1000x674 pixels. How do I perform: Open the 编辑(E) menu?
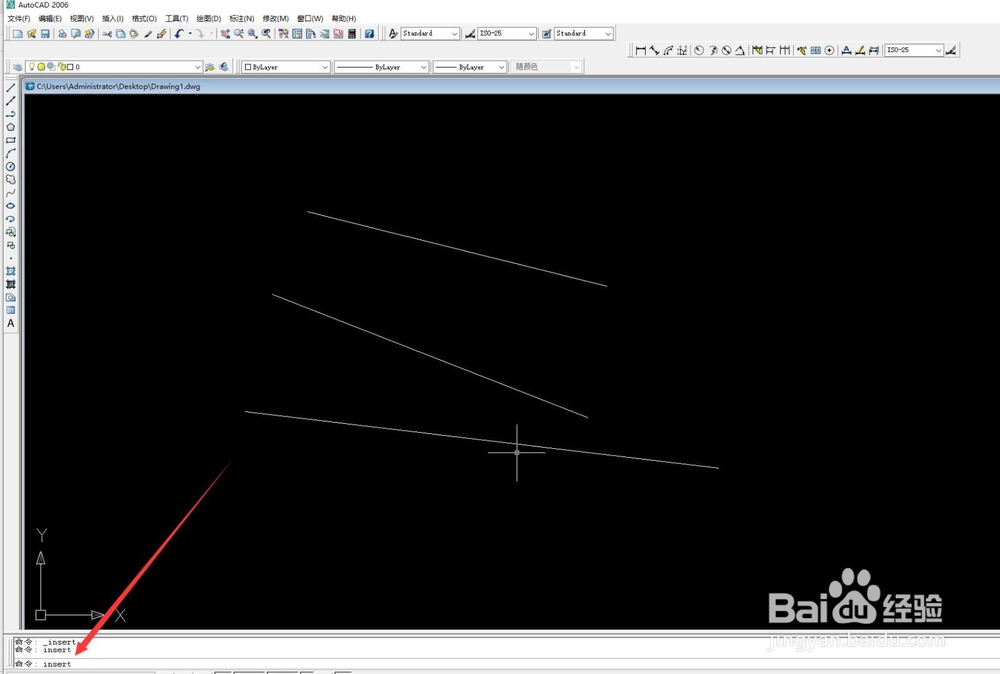coord(50,18)
